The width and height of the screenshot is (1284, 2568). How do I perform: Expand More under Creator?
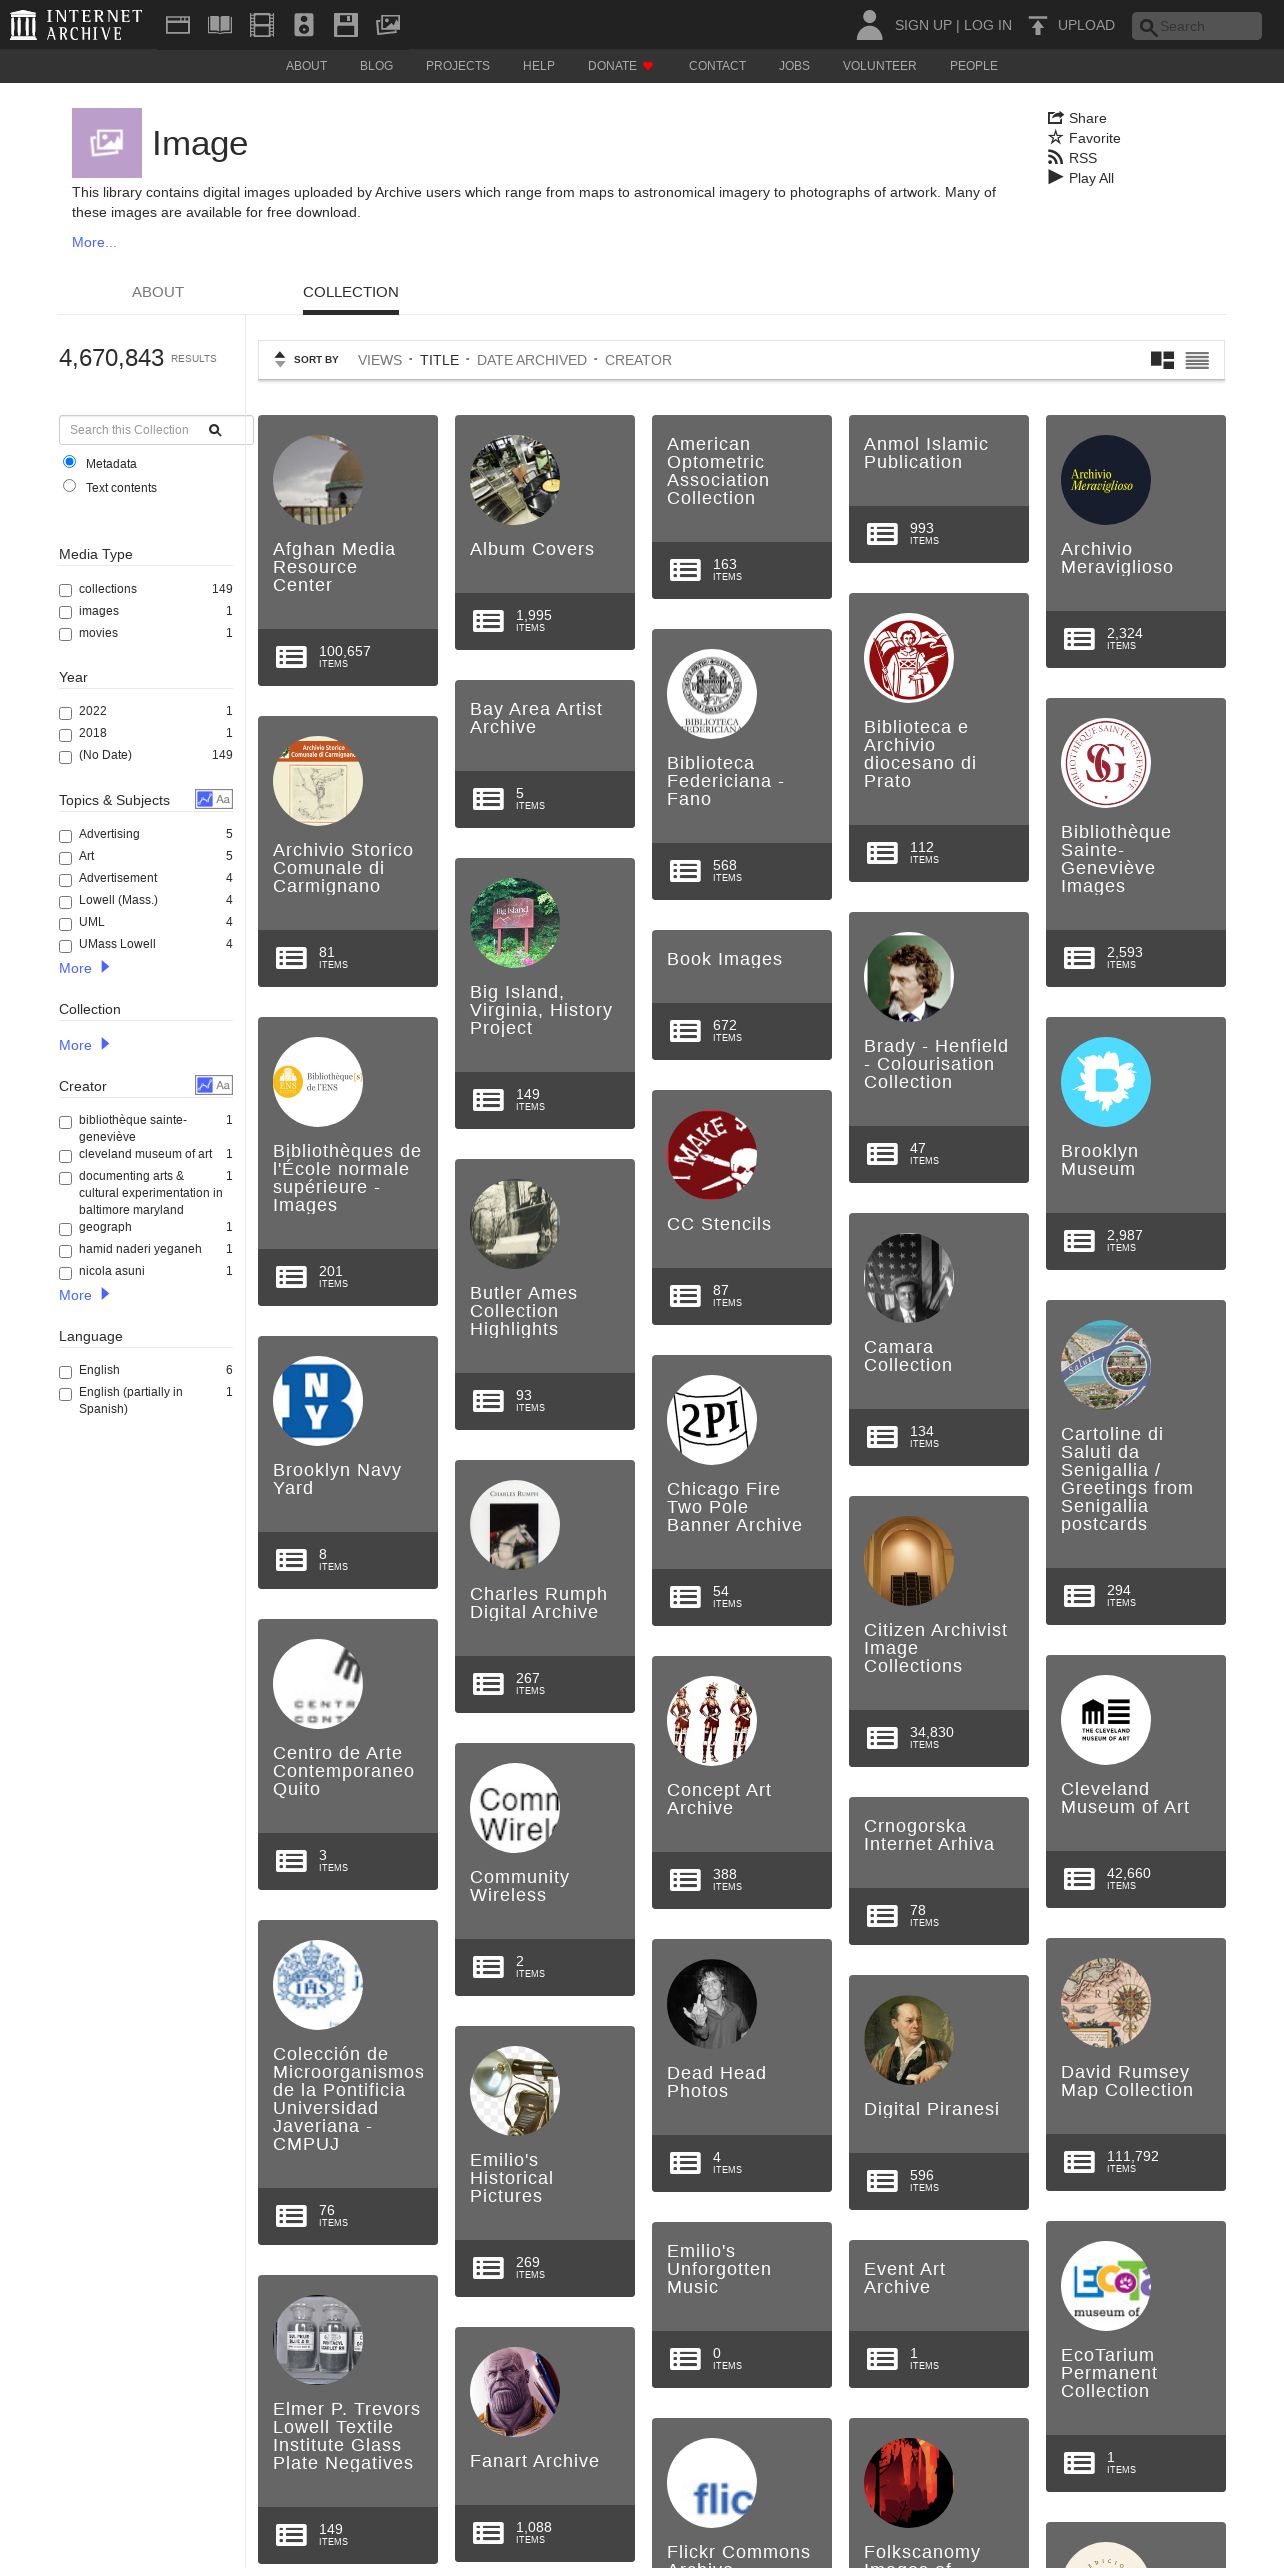click(x=84, y=1295)
